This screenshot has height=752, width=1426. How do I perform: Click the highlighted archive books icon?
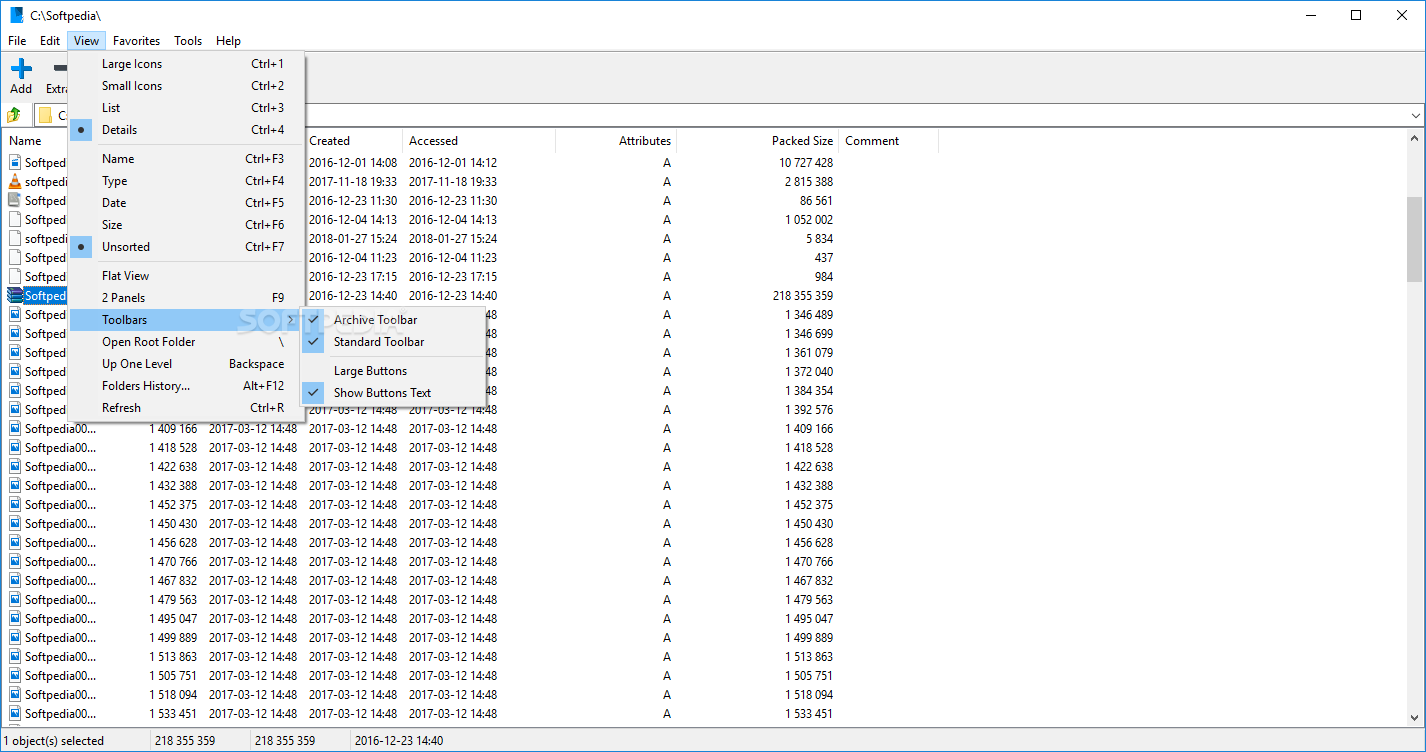click(15, 296)
